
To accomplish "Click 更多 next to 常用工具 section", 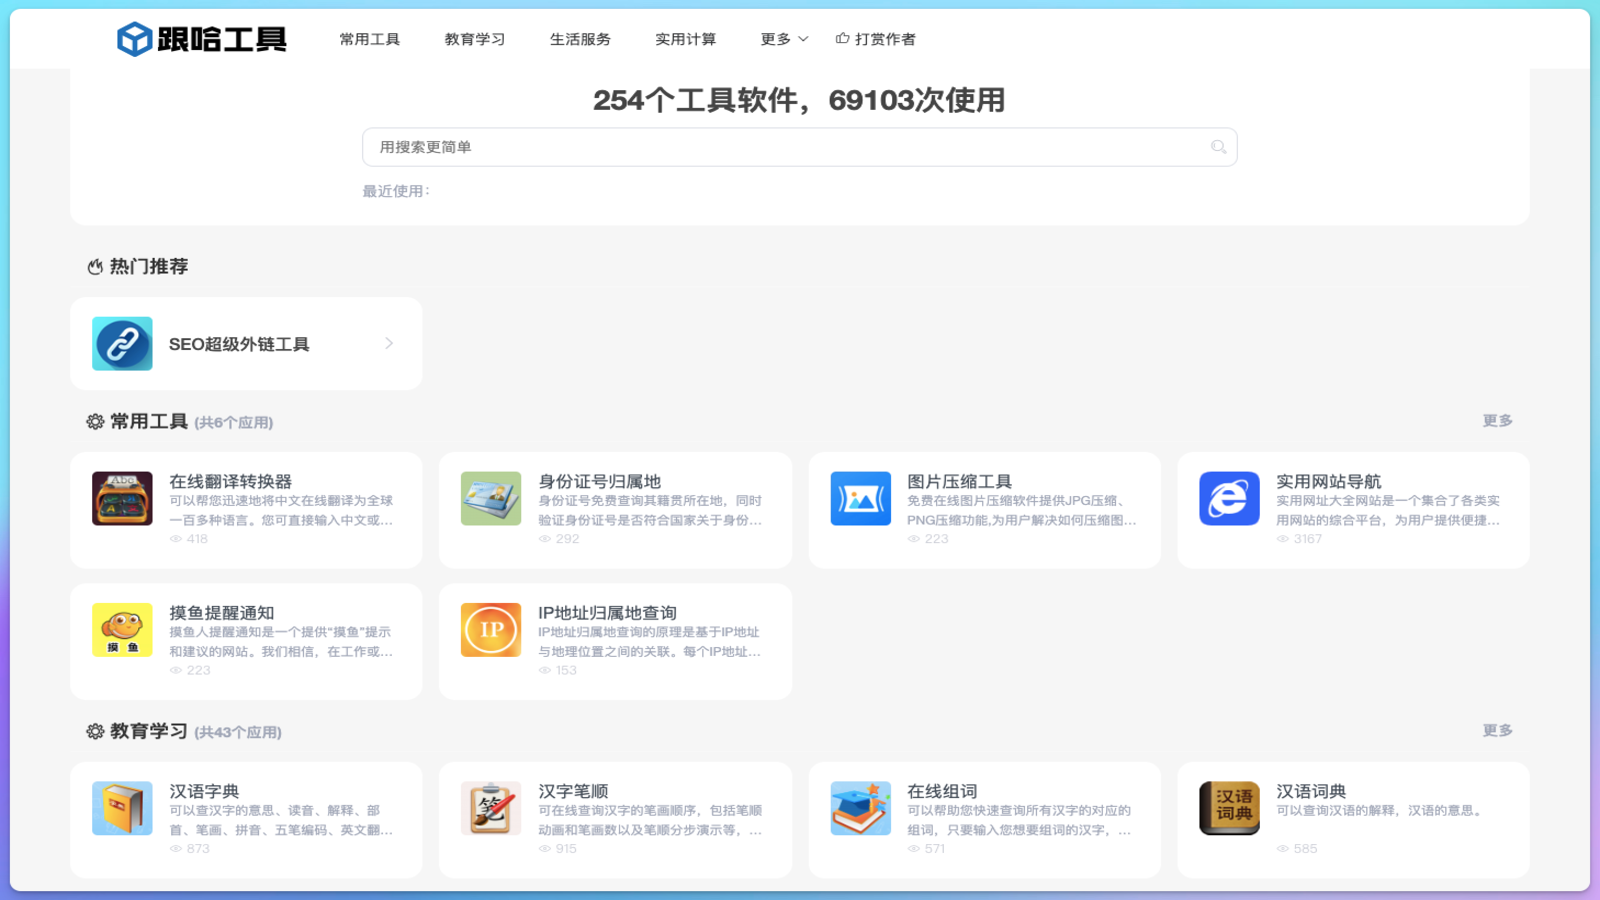I will point(1495,421).
